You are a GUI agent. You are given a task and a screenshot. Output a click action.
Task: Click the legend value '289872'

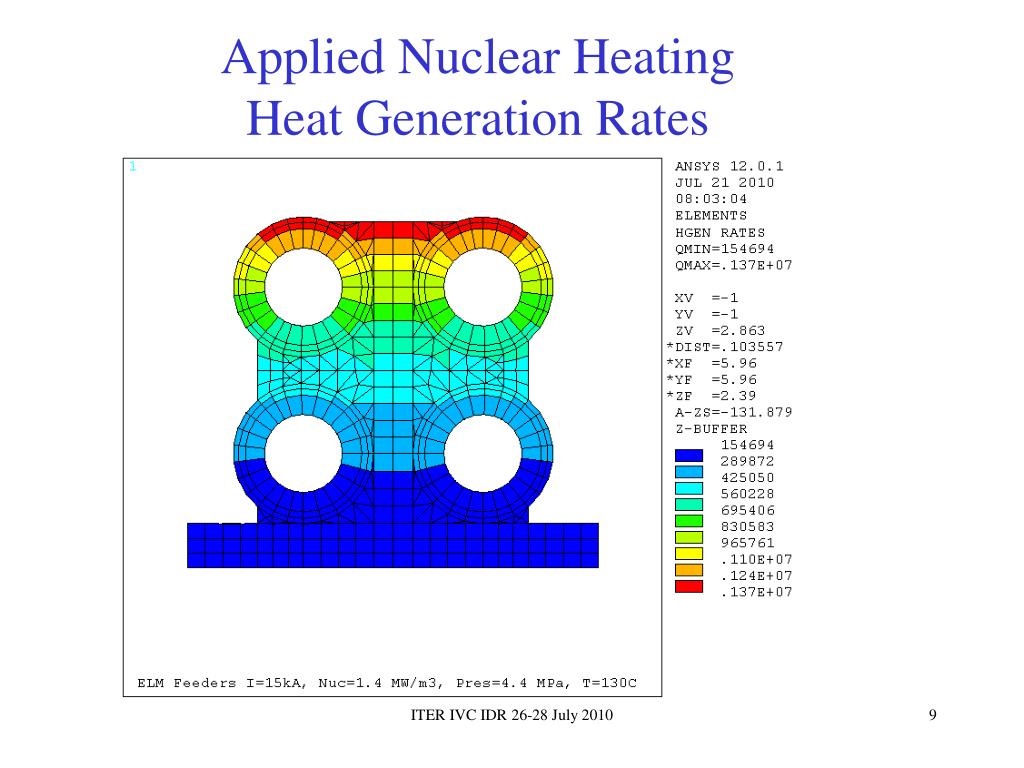[747, 461]
